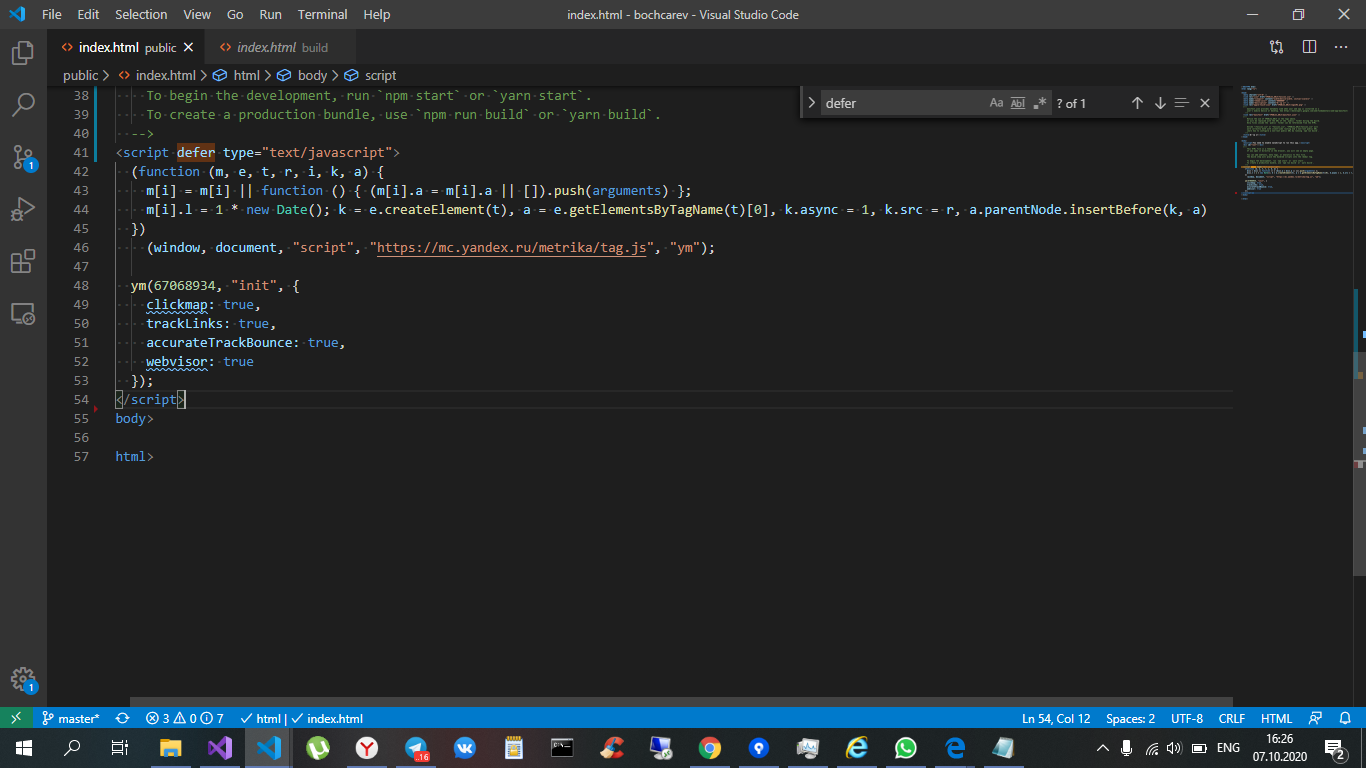Click the index.html check in status bar
The image size is (1366, 768).
click(327, 718)
